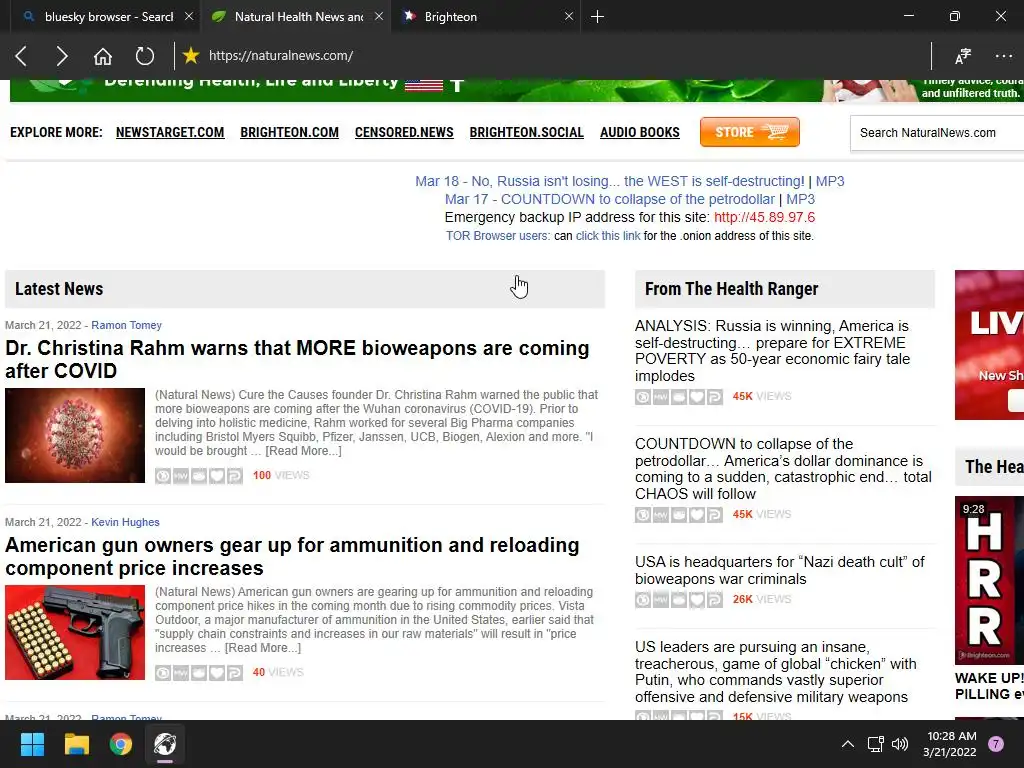The width and height of the screenshot is (1024, 768).
Task: Open the NEWSTARGET.COM link
Action: [170, 133]
